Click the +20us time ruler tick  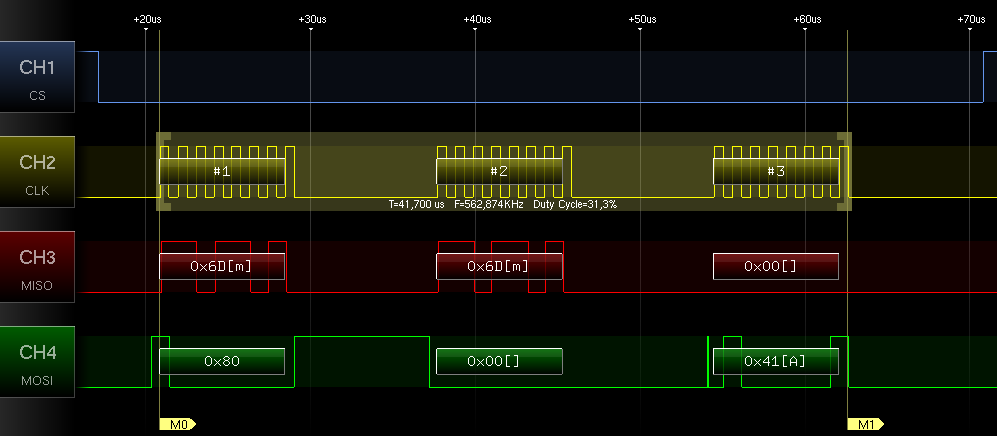point(146,20)
